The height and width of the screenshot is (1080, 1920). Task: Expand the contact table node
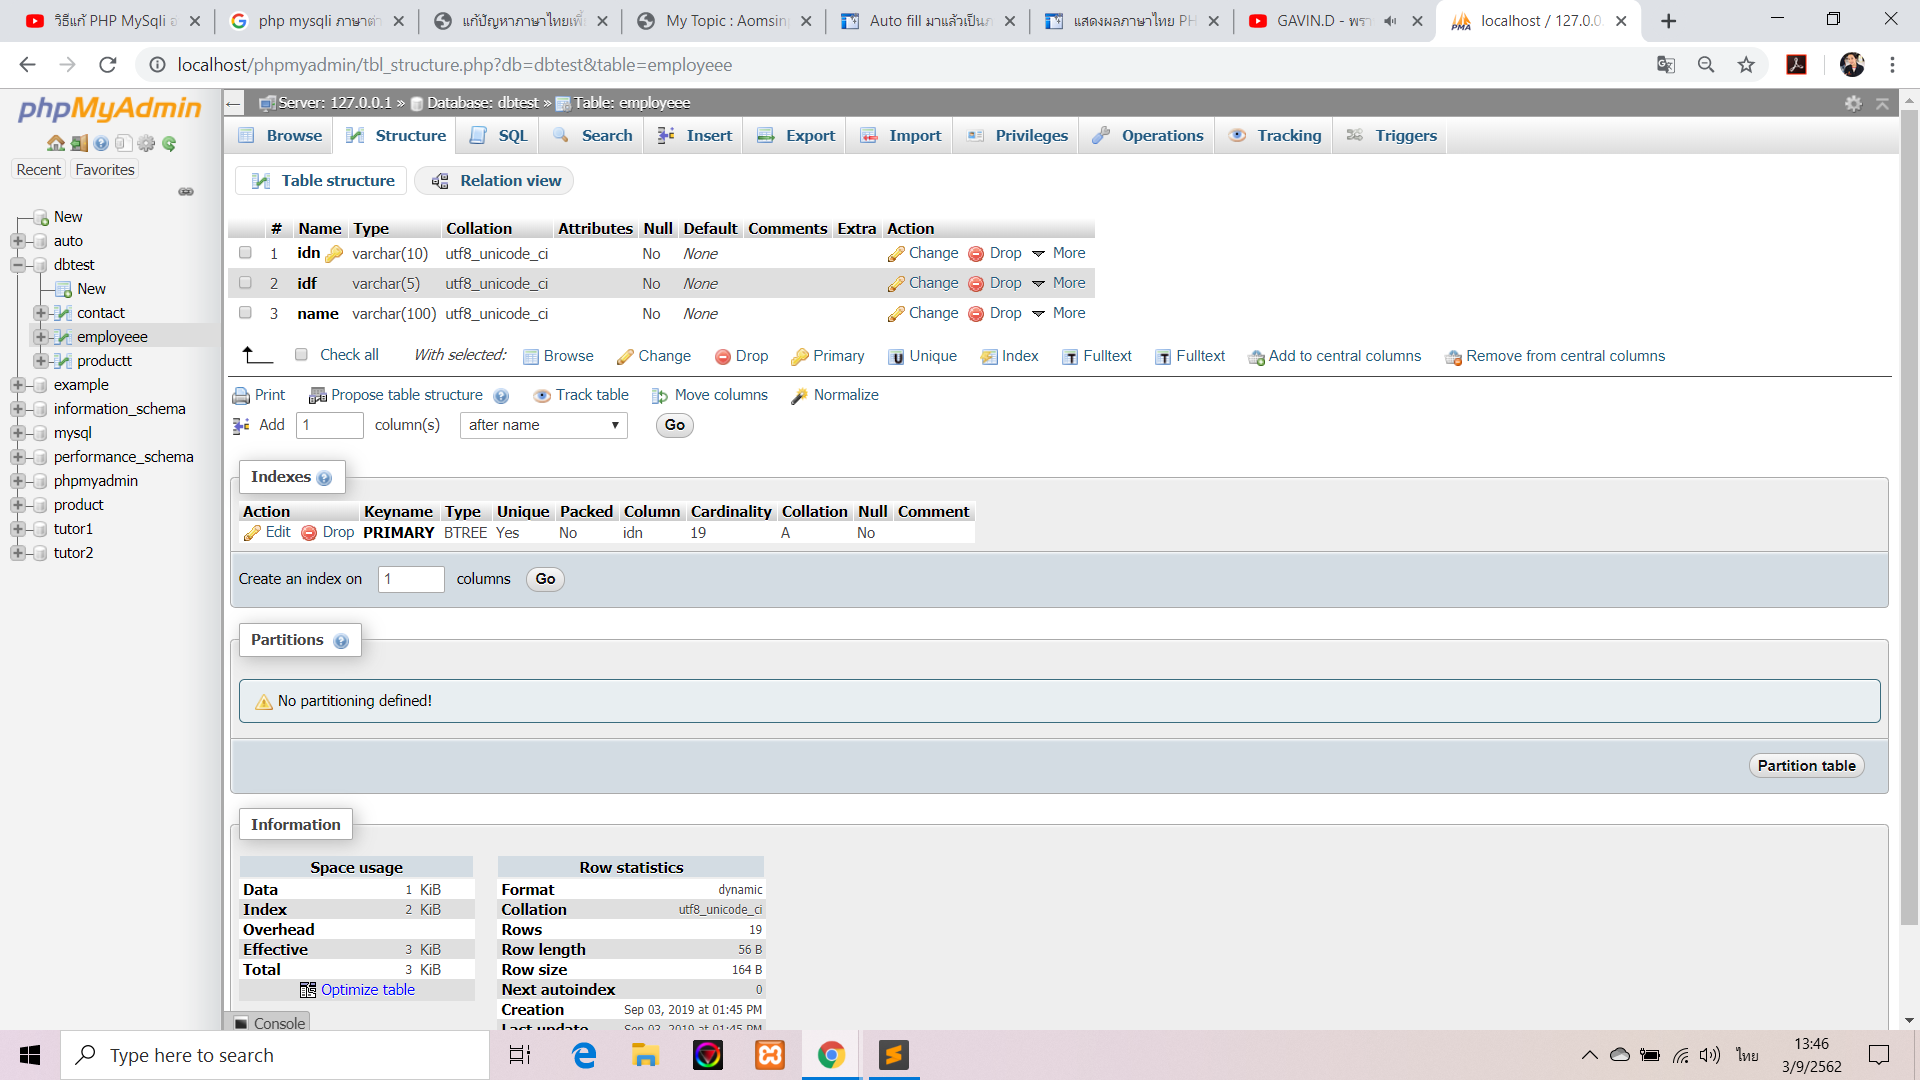pyautogui.click(x=41, y=313)
